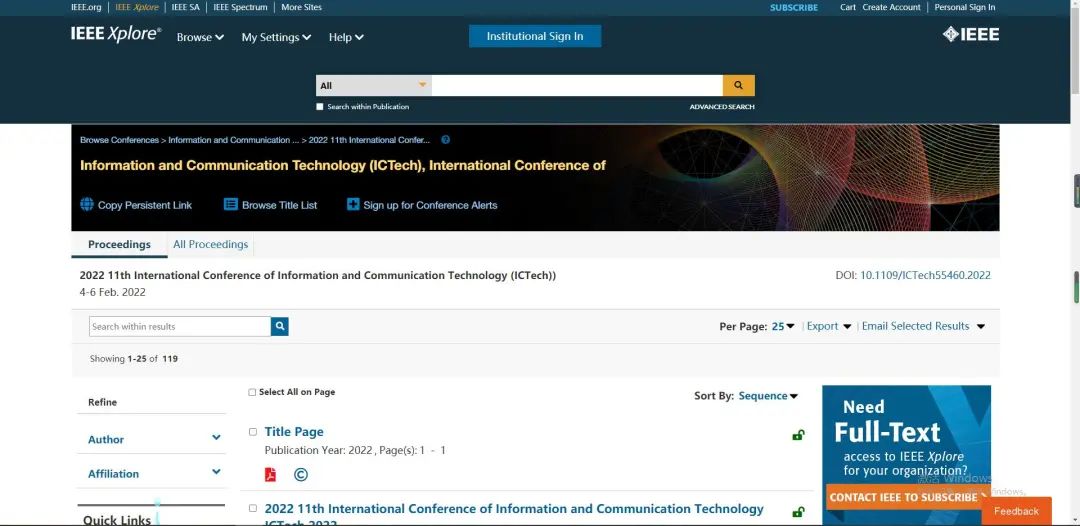Click the Feedback button
1080x526 pixels.
(1017, 511)
